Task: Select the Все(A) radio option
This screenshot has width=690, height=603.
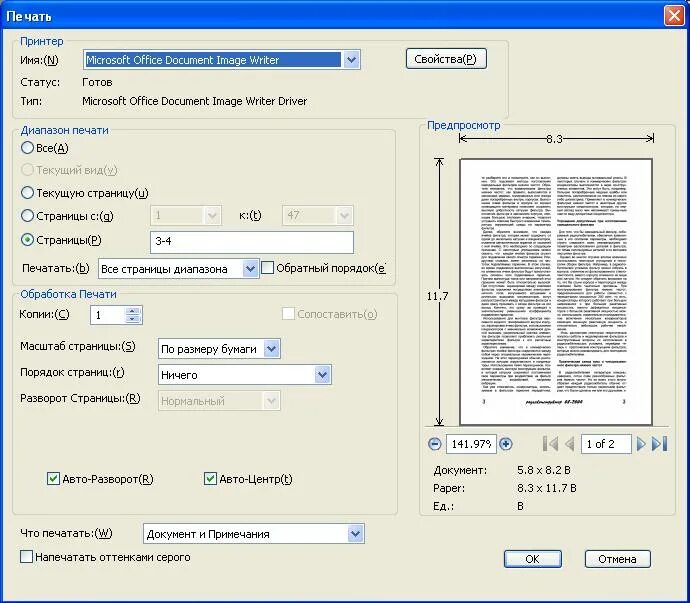Action: pyautogui.click(x=27, y=147)
